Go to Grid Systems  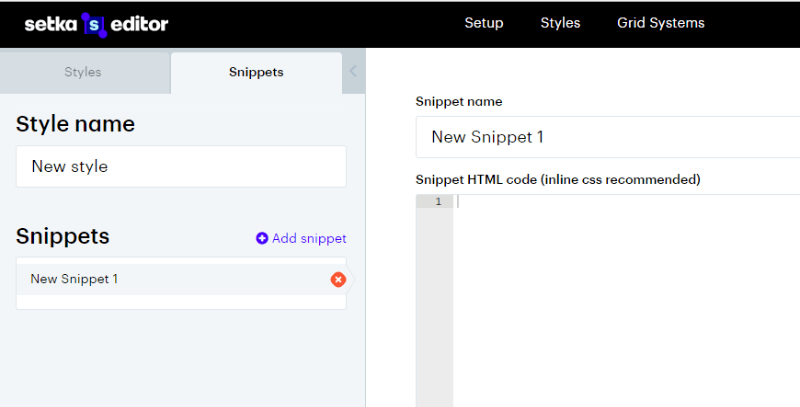[x=661, y=23]
